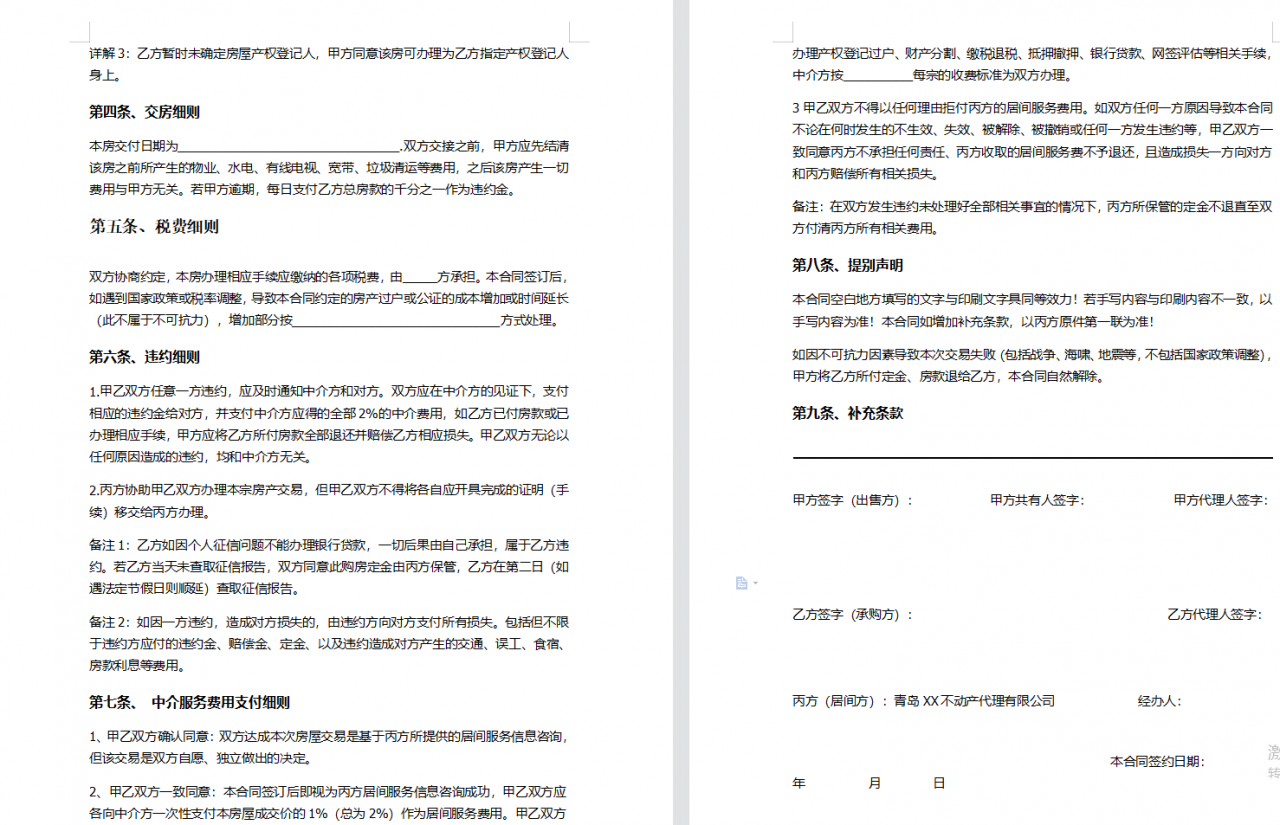Image resolution: width=1280 pixels, height=825 pixels.
Task: Click the right-page "备注：" paragraph about 定金
Action: (x=1032, y=218)
